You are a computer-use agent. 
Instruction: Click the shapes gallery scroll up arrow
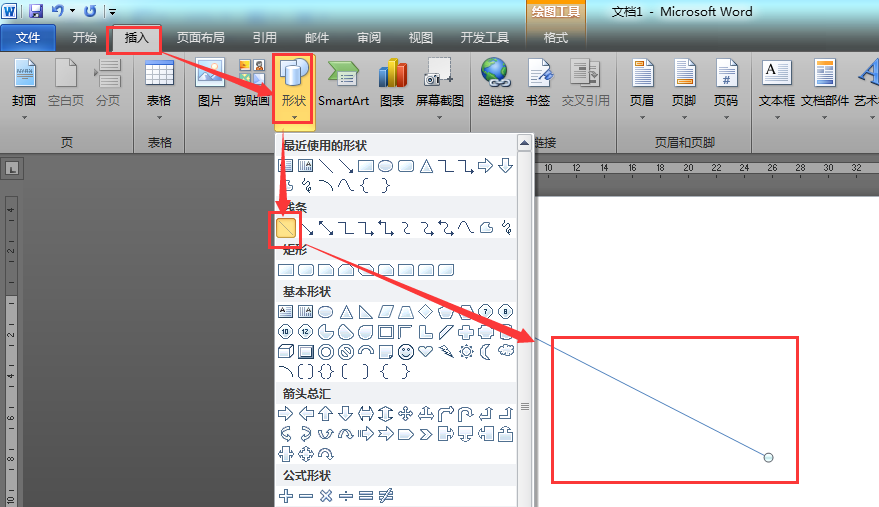(524, 142)
